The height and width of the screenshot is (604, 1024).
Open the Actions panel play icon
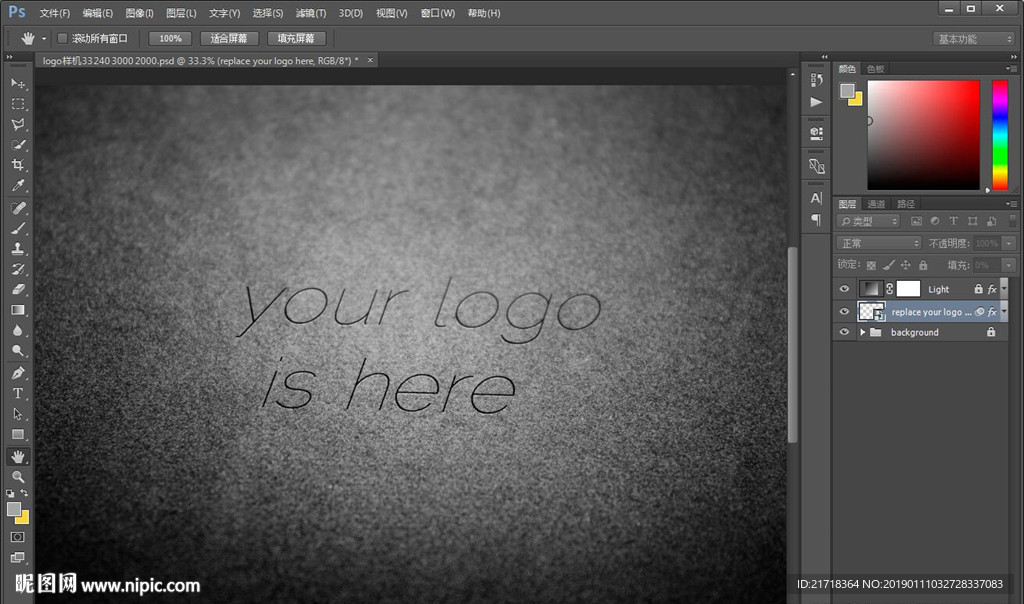click(x=816, y=102)
